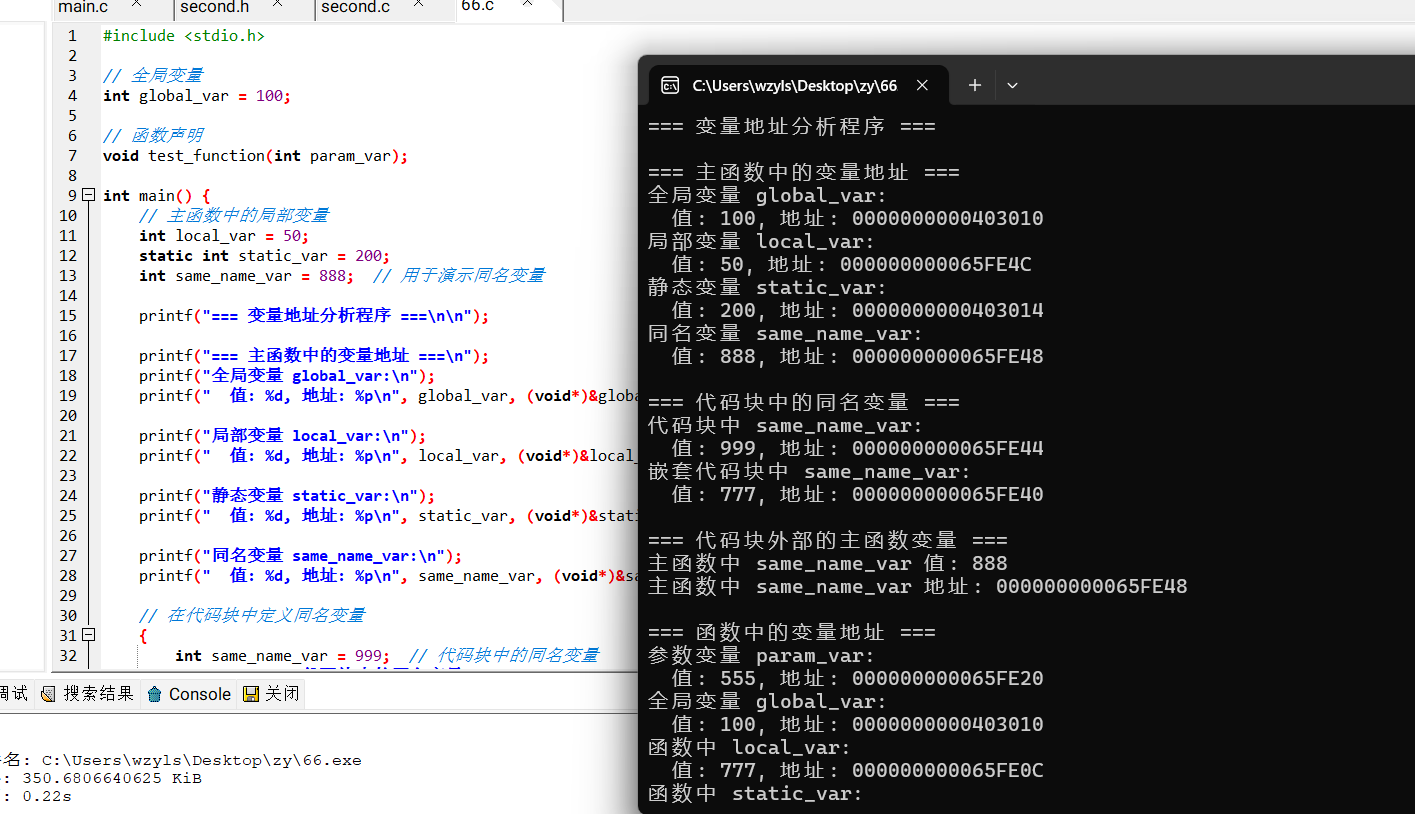The image size is (1415, 814).
Task: Close the second.h editor tab
Action: pyautogui.click(x=277, y=5)
